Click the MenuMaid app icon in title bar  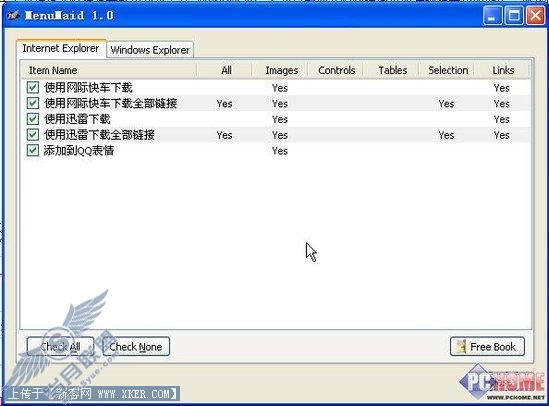(13, 15)
